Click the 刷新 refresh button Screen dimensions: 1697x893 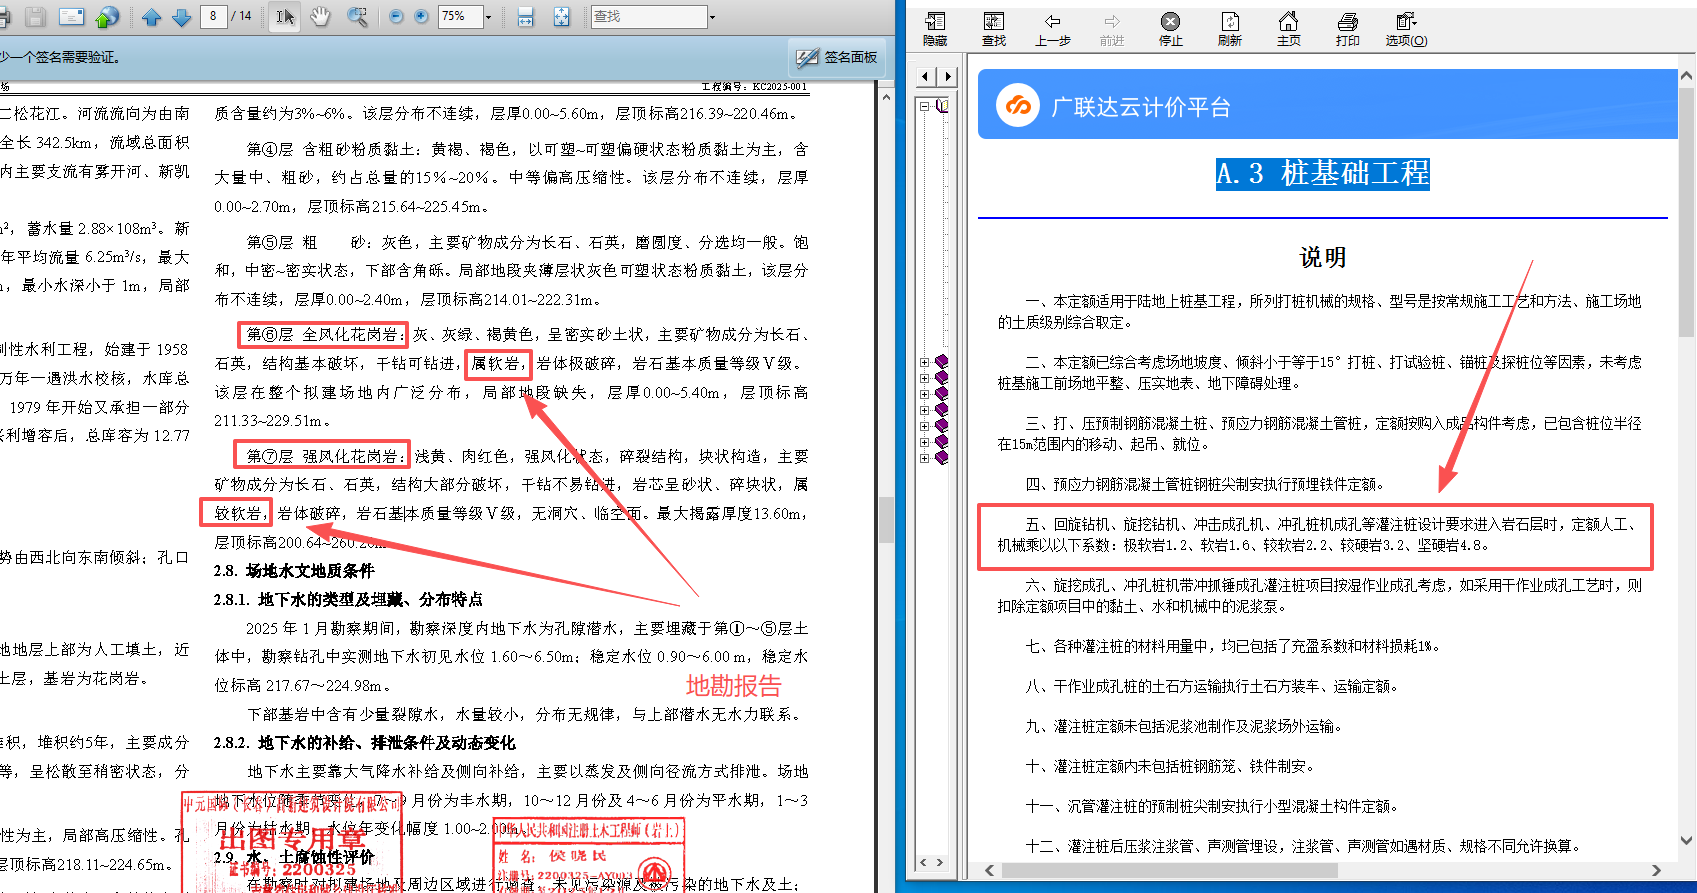(x=1229, y=29)
